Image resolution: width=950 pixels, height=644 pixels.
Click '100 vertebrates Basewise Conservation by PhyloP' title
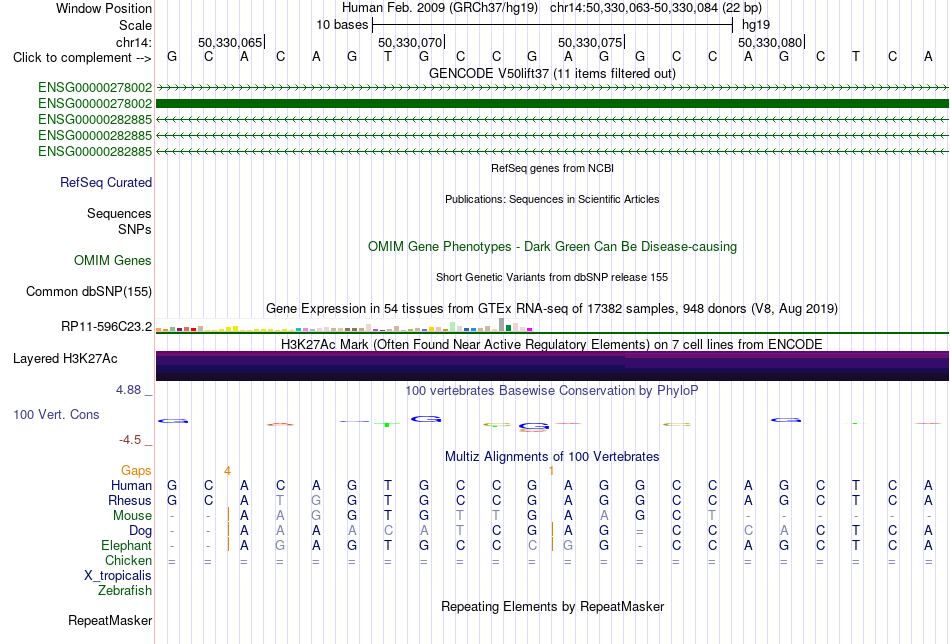coord(552,391)
